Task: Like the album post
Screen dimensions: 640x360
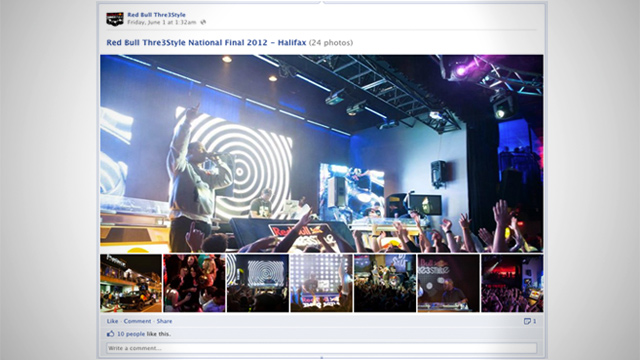Action: (112, 321)
